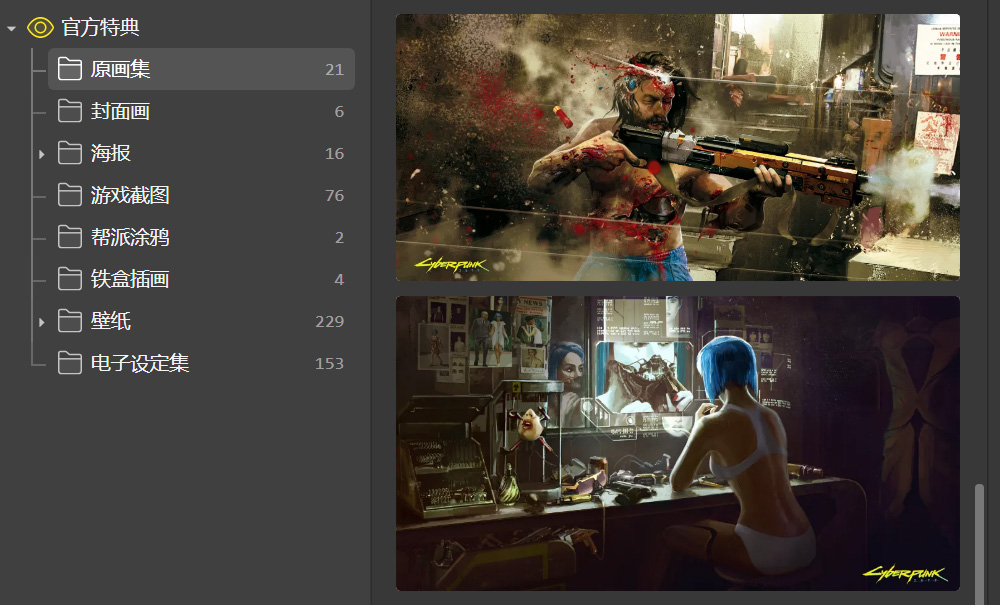Open the 原画集 folder
This screenshot has height=605, width=1000.
click(202, 69)
